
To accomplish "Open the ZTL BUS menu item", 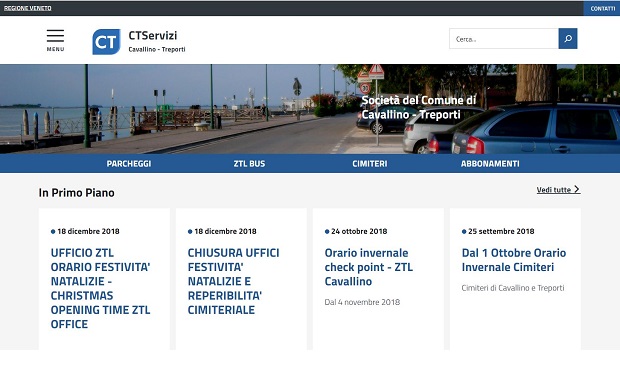I will coord(249,163).
